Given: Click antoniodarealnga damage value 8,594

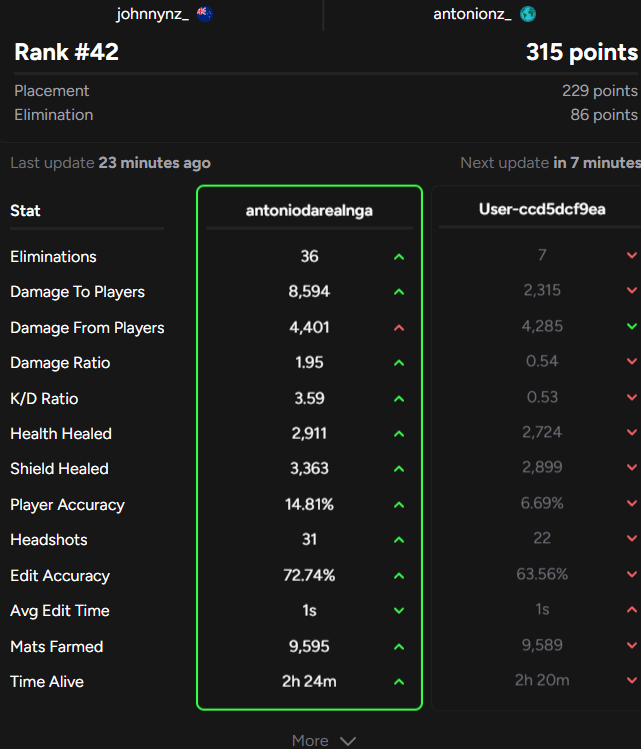Looking at the screenshot, I should point(309,291).
